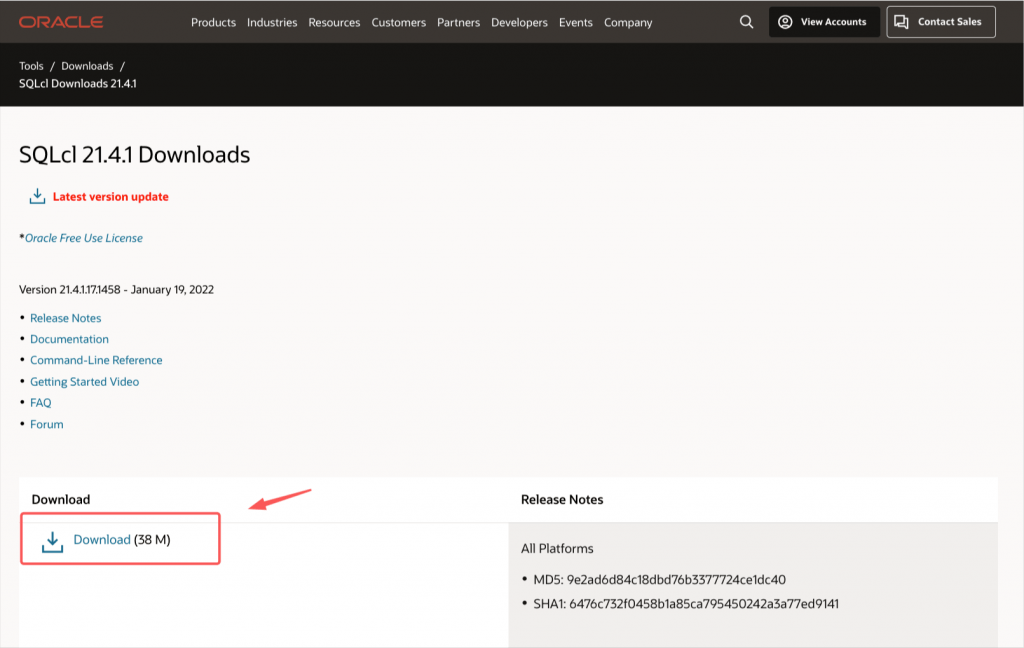The image size is (1024, 648).
Task: Click the Latest version update link
Action: tap(110, 197)
